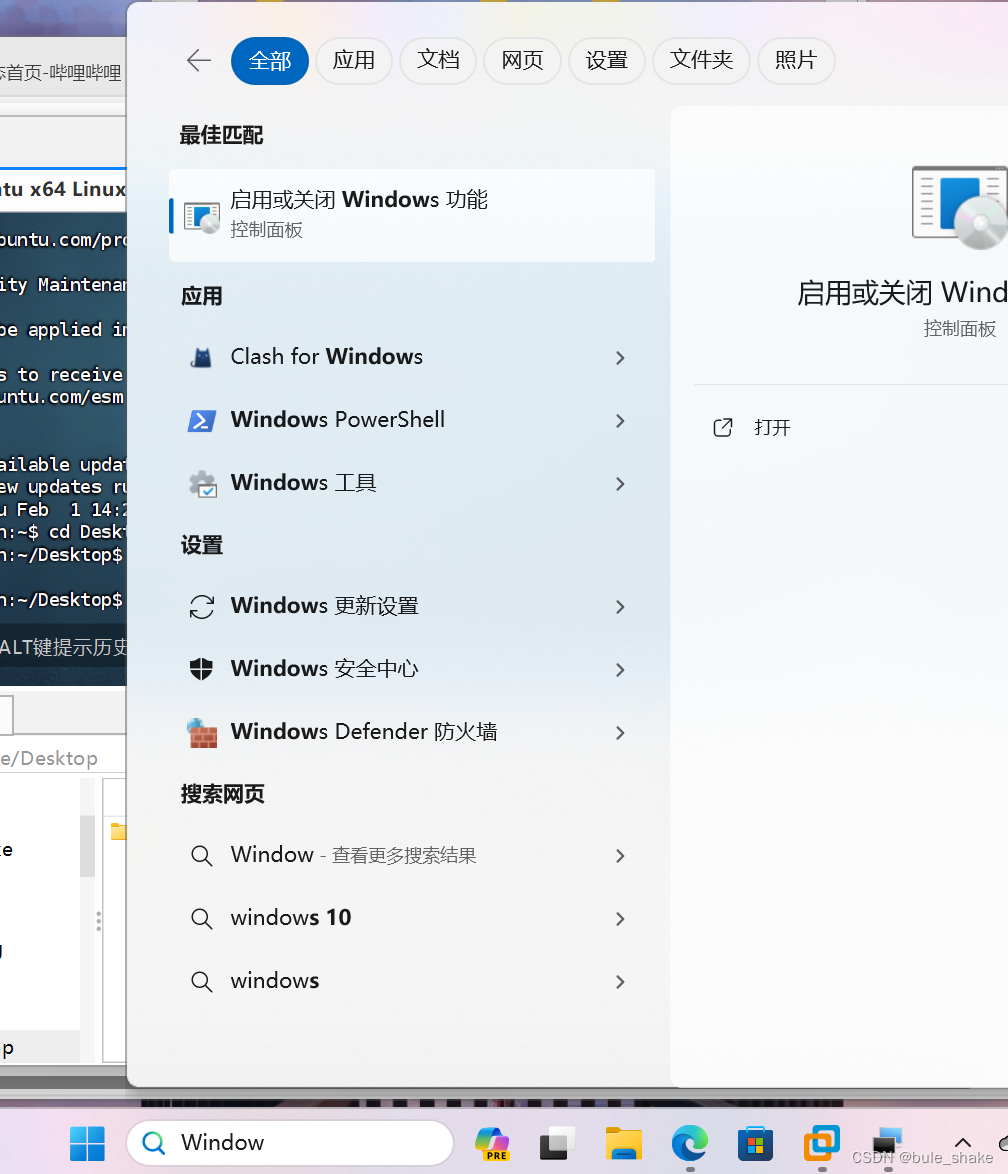
Task: Click the Windows features icon in best match
Action: click(x=201, y=217)
